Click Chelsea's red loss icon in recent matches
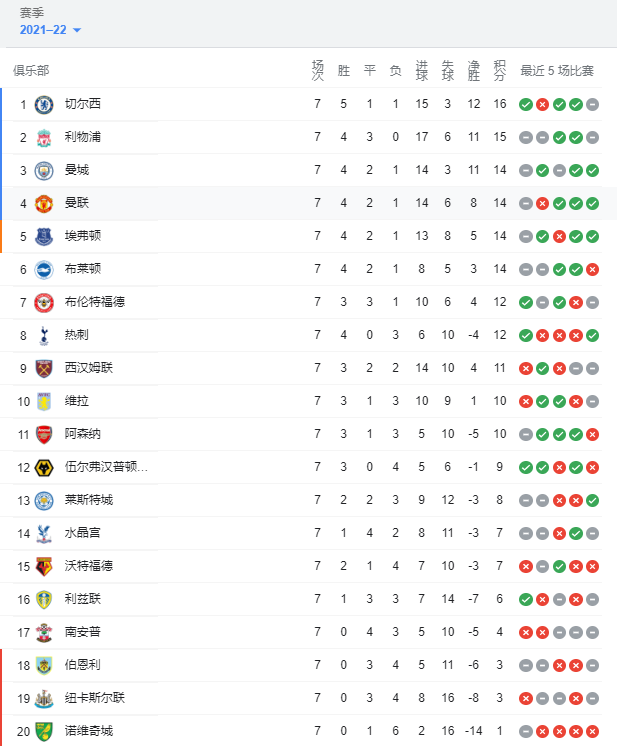 542,105
